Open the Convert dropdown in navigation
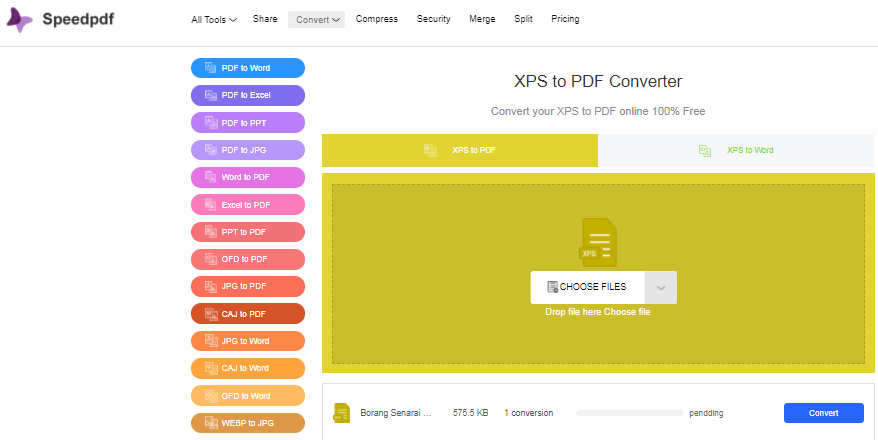Screen dimensions: 878x440 tap(317, 19)
